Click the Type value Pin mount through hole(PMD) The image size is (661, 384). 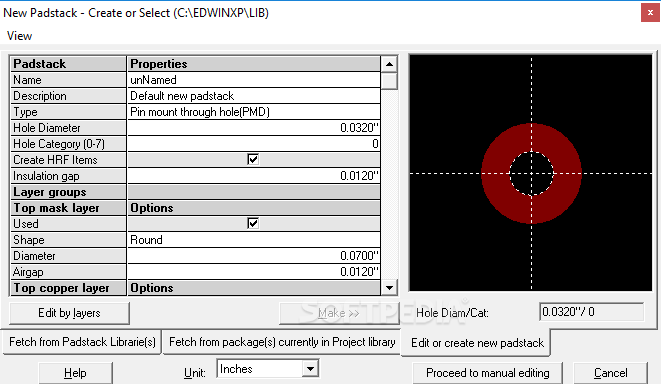(254, 112)
